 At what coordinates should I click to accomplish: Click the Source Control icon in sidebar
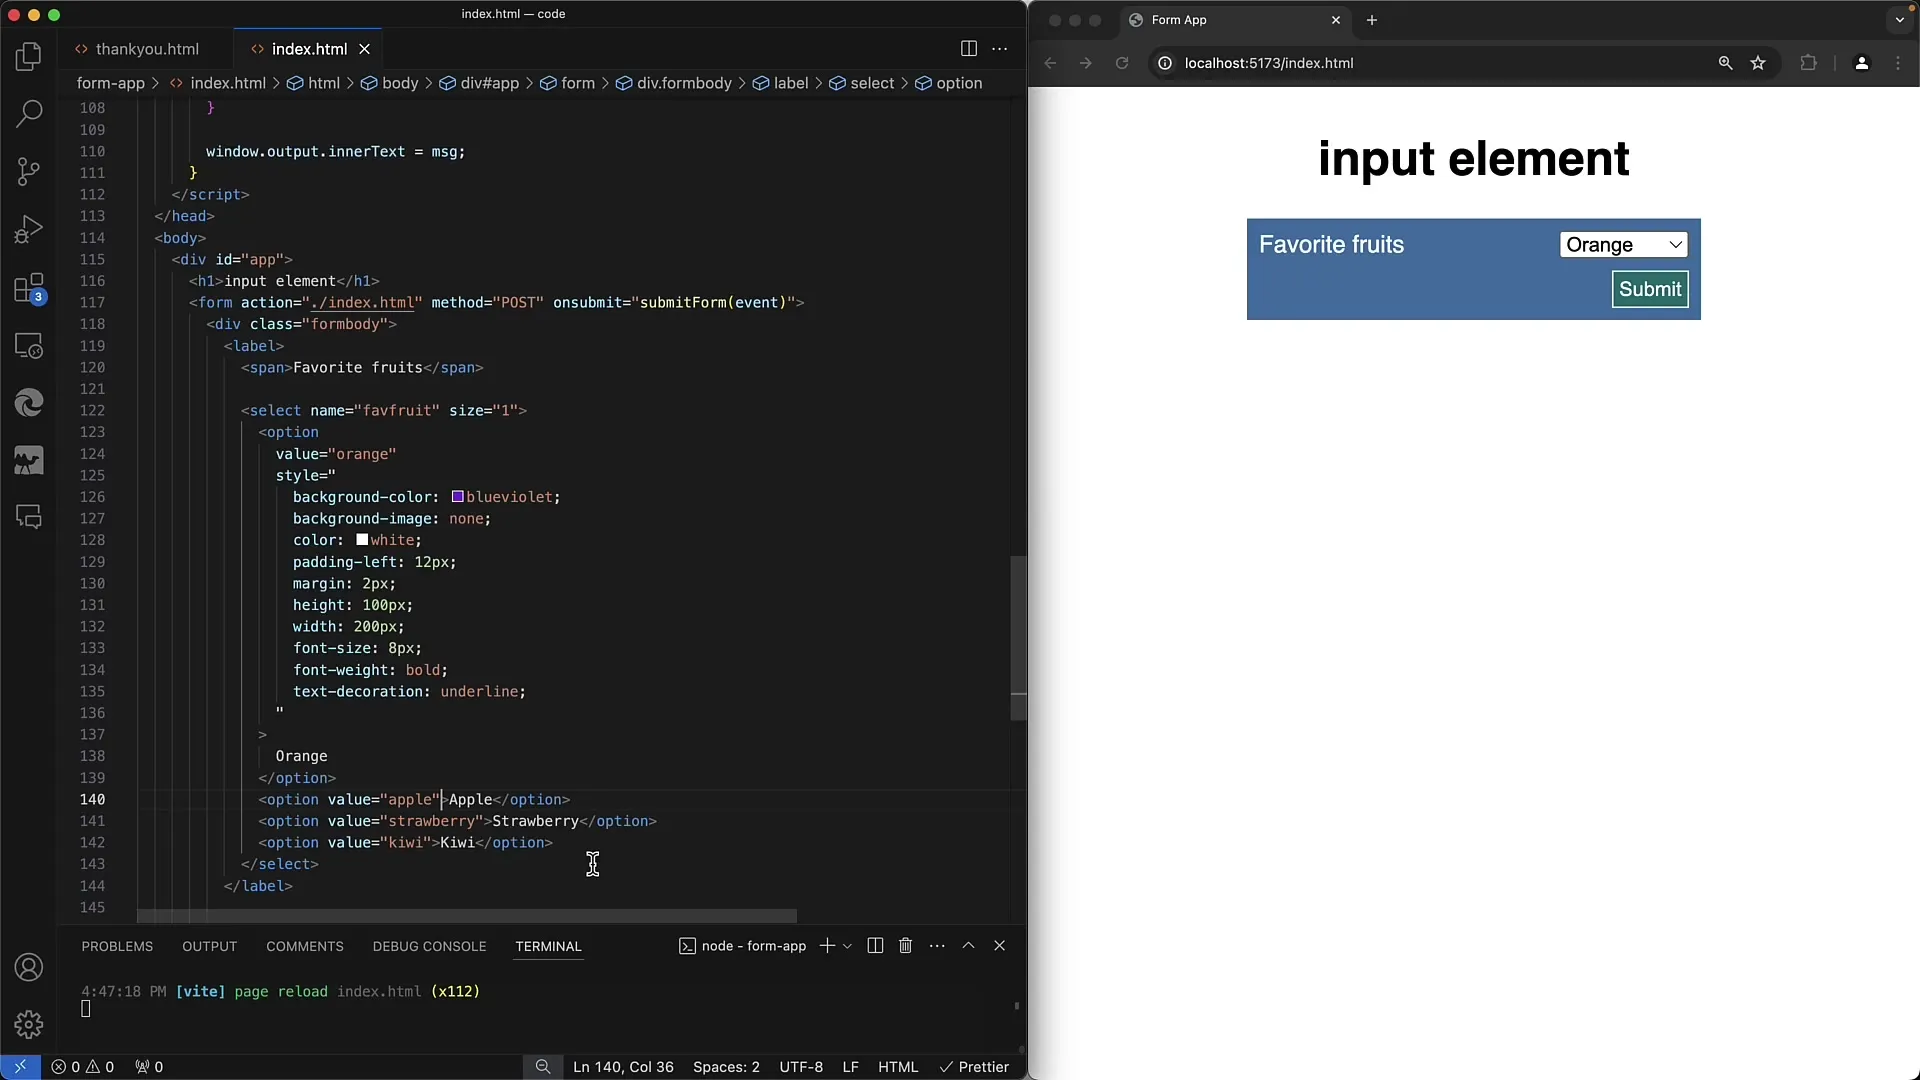coord(29,171)
